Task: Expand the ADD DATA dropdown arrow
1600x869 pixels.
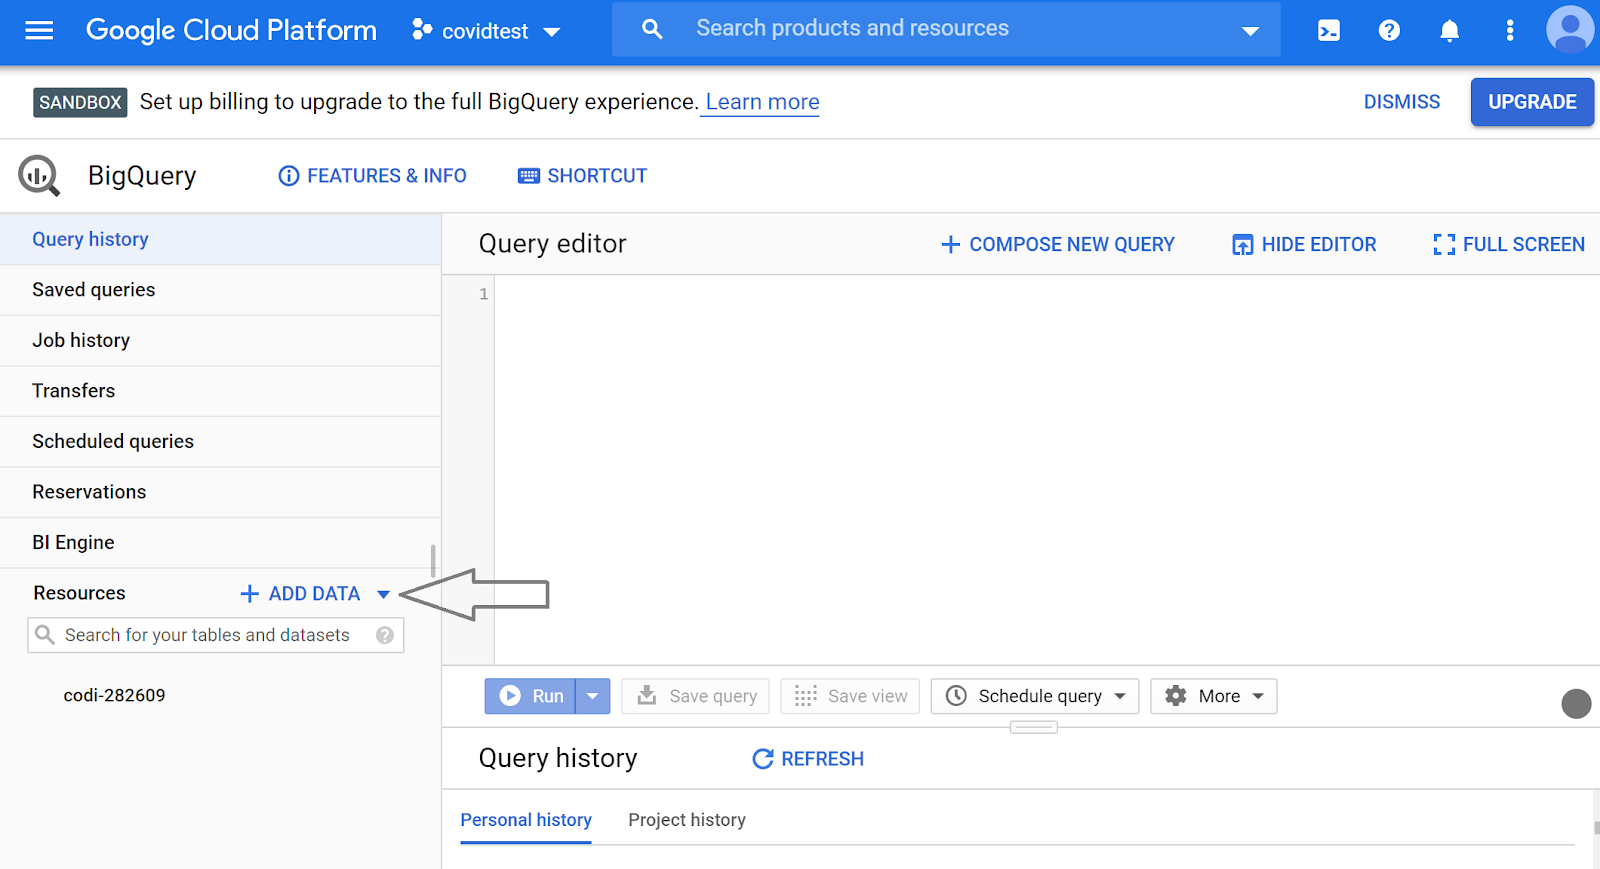Action: [x=383, y=595]
